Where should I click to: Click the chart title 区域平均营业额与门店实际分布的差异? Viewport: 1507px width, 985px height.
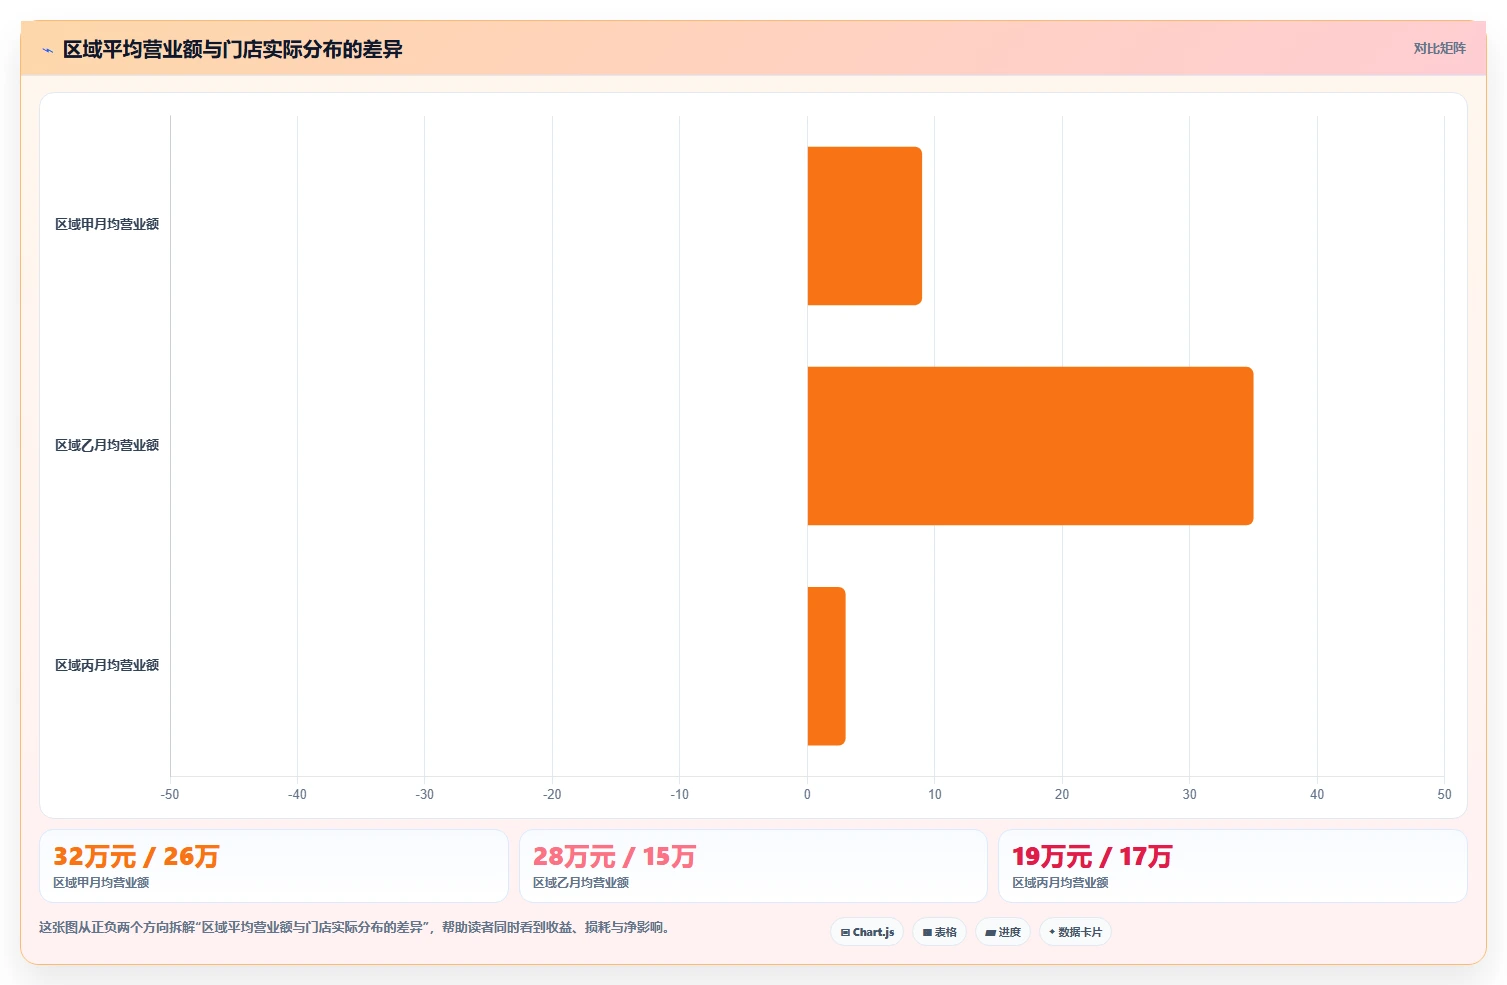(x=232, y=49)
